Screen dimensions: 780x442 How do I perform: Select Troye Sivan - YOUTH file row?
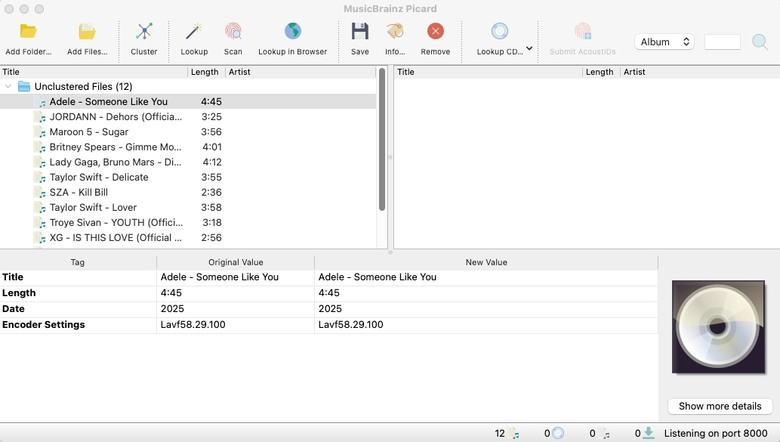pyautogui.click(x=188, y=223)
